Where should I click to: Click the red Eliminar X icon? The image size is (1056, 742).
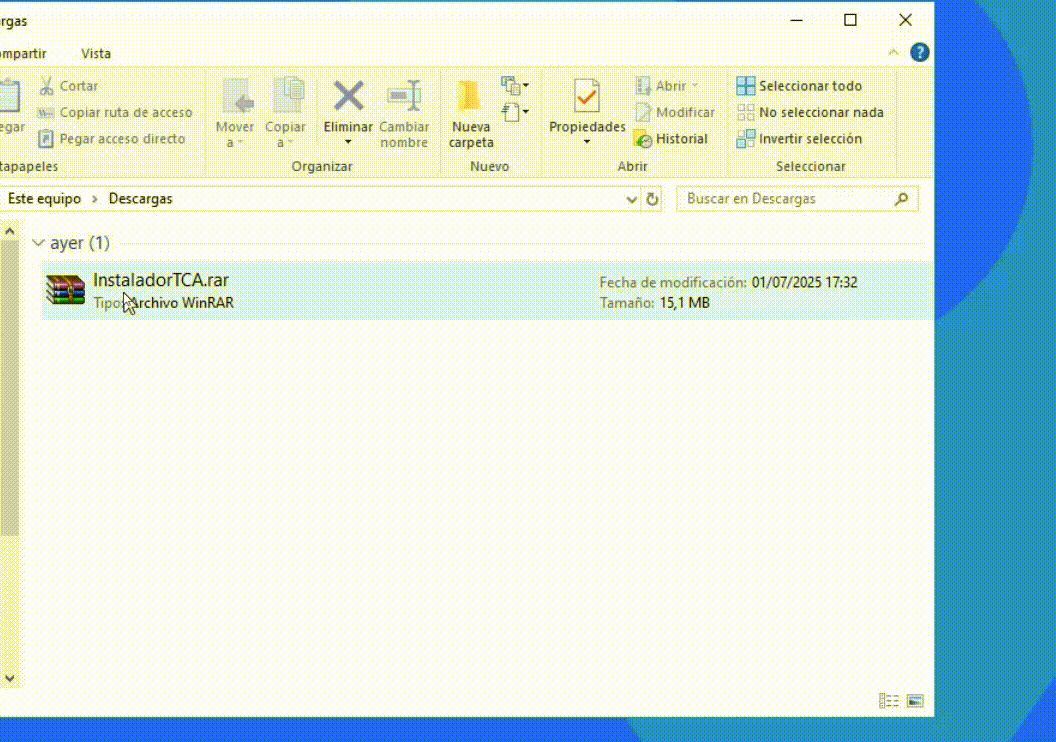point(348,96)
